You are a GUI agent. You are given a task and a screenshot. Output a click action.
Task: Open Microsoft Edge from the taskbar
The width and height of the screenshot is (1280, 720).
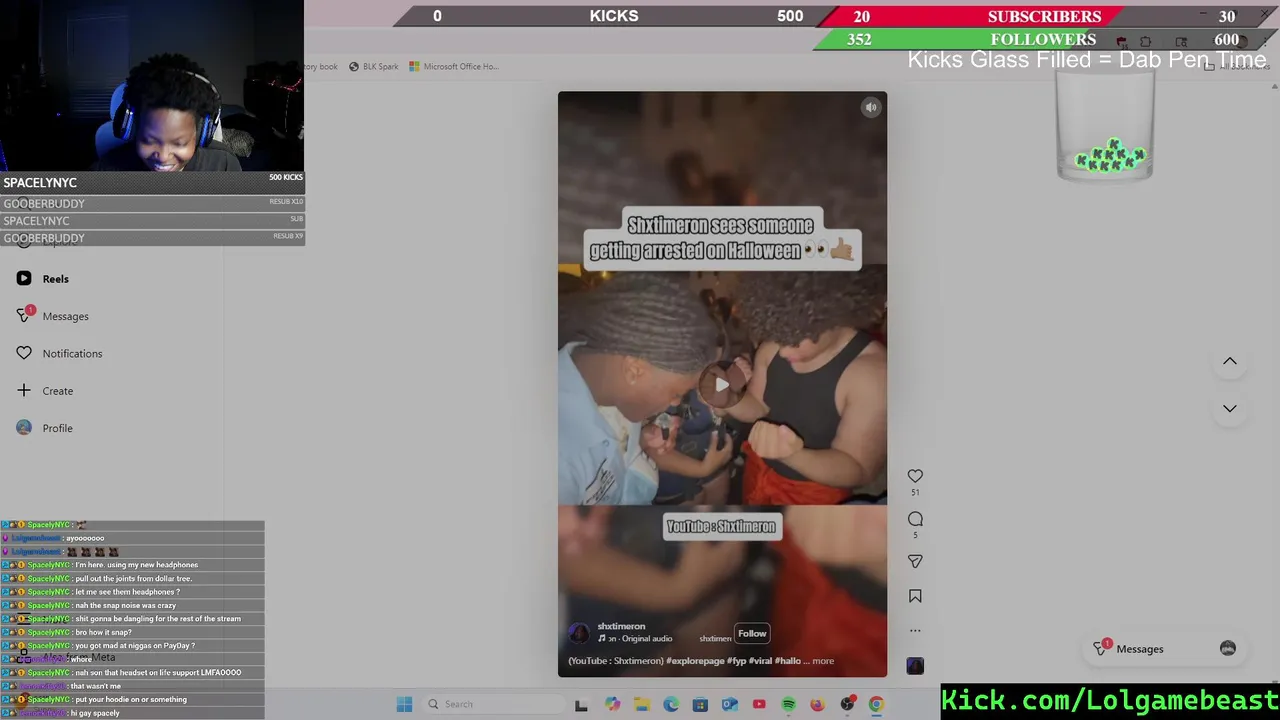(671, 705)
